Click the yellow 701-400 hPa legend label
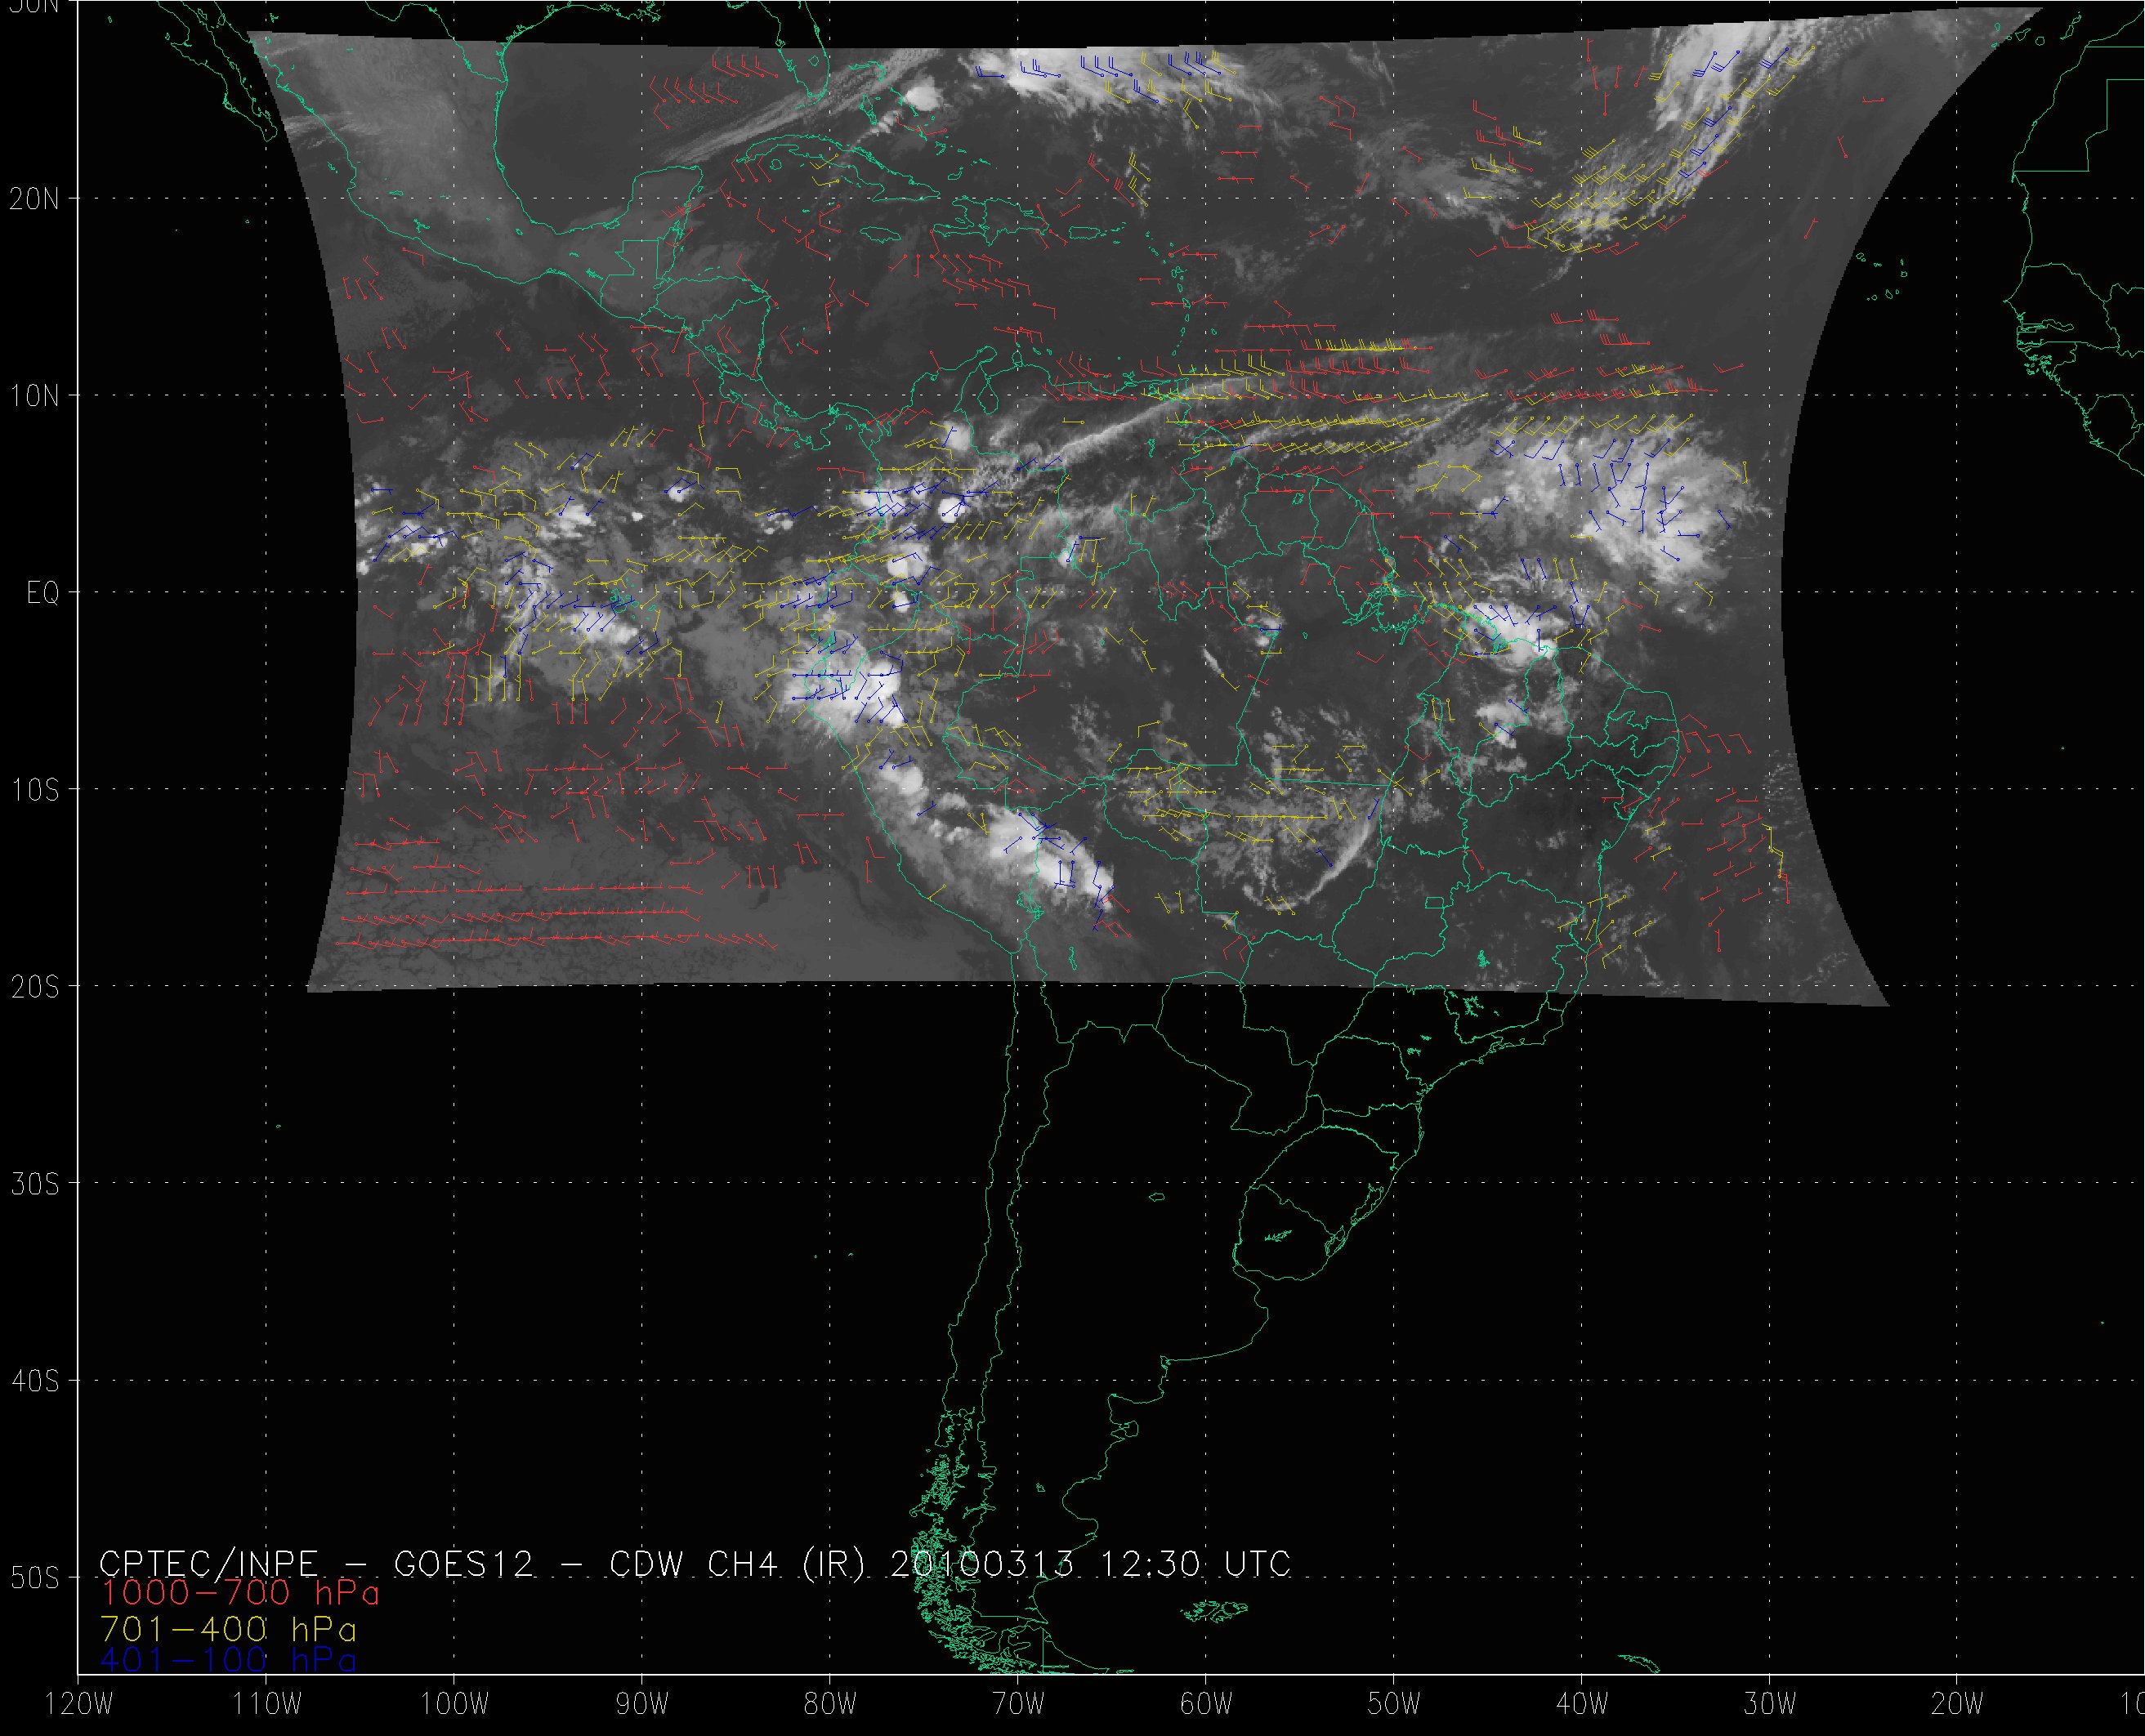The width and height of the screenshot is (2145, 1736). (x=228, y=1627)
